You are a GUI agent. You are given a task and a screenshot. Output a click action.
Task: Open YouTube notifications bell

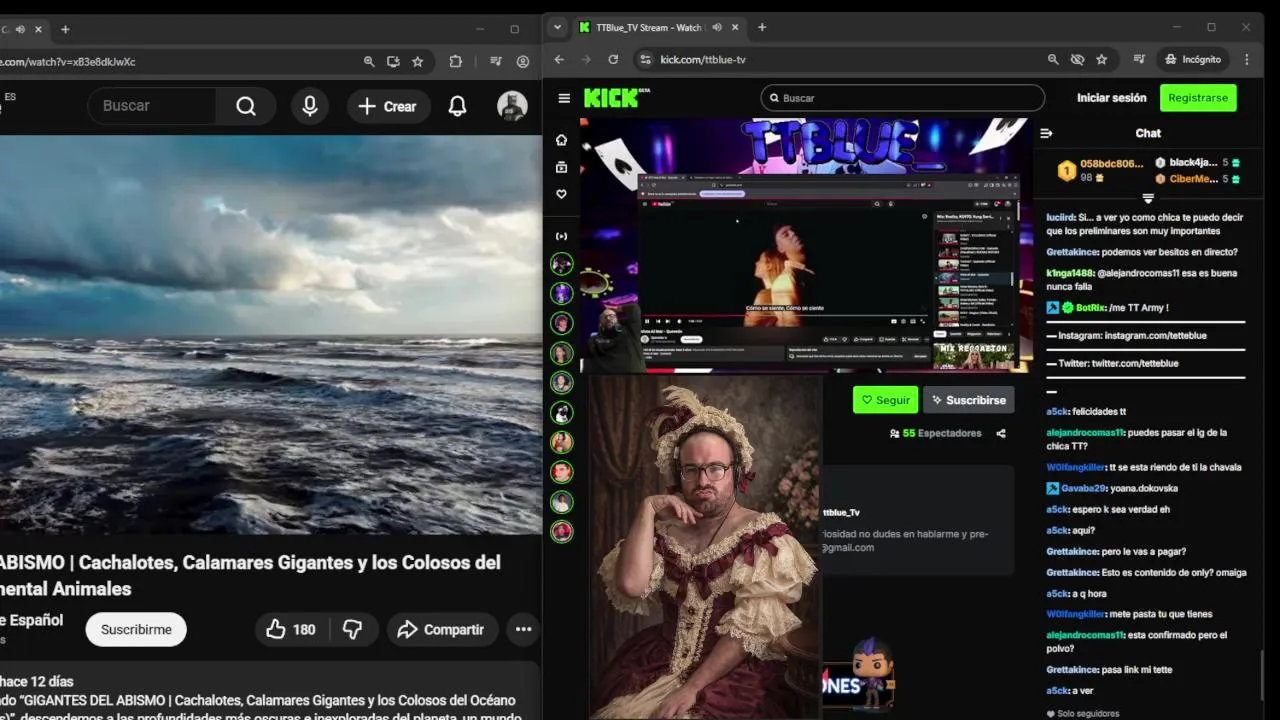point(457,106)
